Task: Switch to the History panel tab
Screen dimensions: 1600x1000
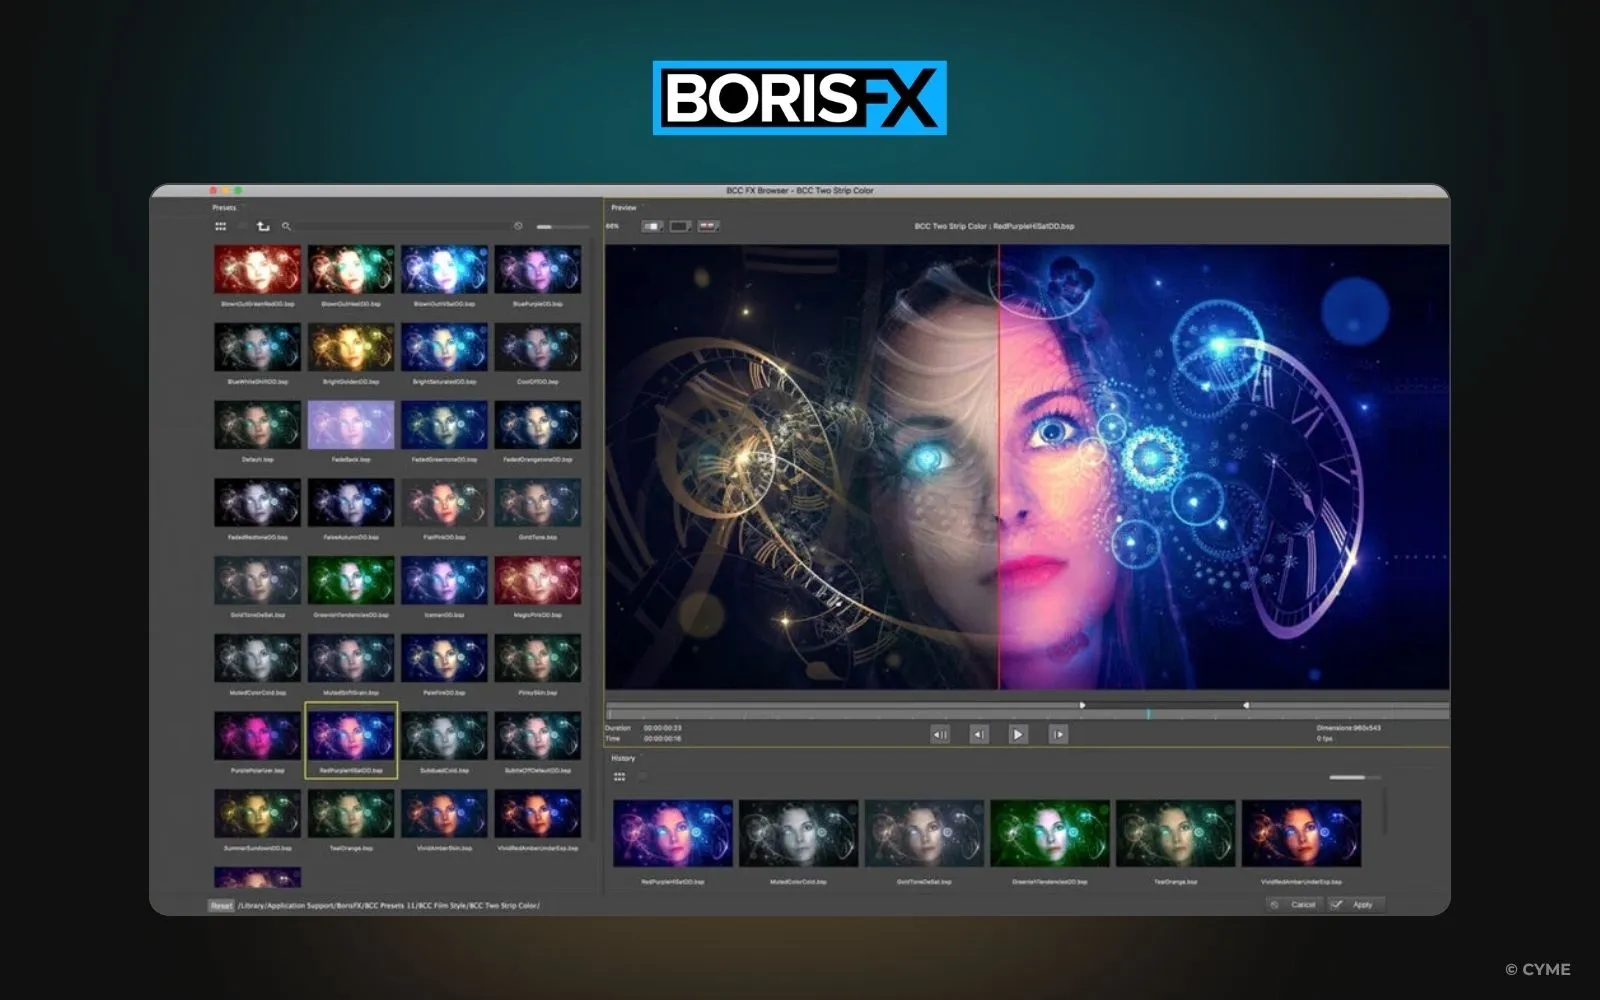Action: 625,758
